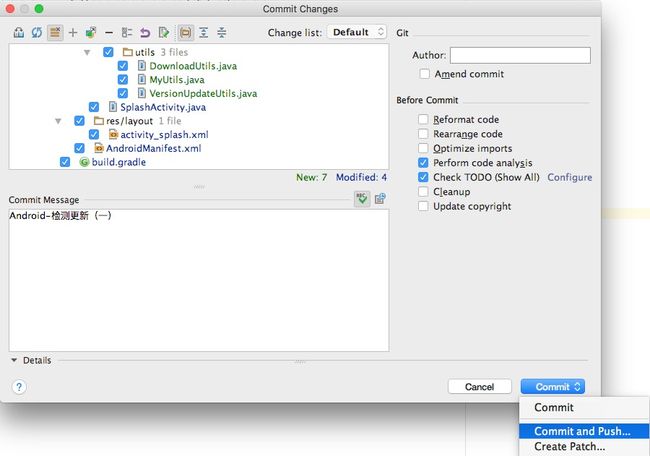Uncheck DownloadUtils.java checkbox
Viewport: 650px width, 456px height.
point(123,66)
